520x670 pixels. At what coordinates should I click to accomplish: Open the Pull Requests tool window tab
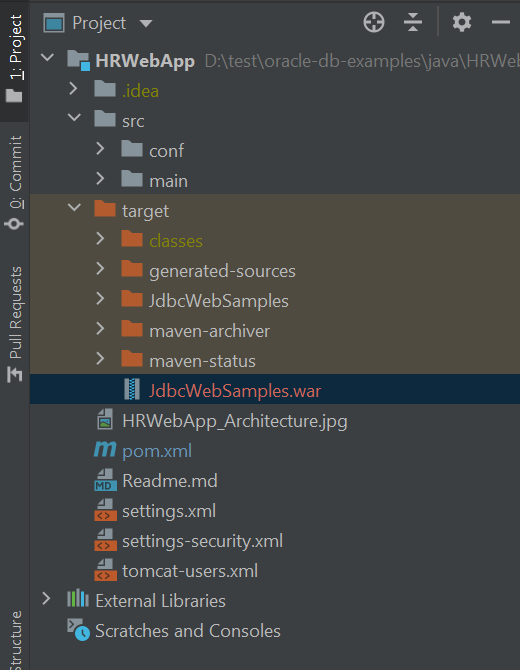(x=15, y=324)
